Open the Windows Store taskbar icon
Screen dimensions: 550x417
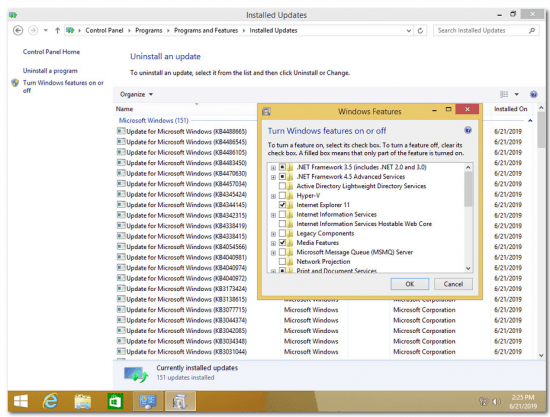115,401
